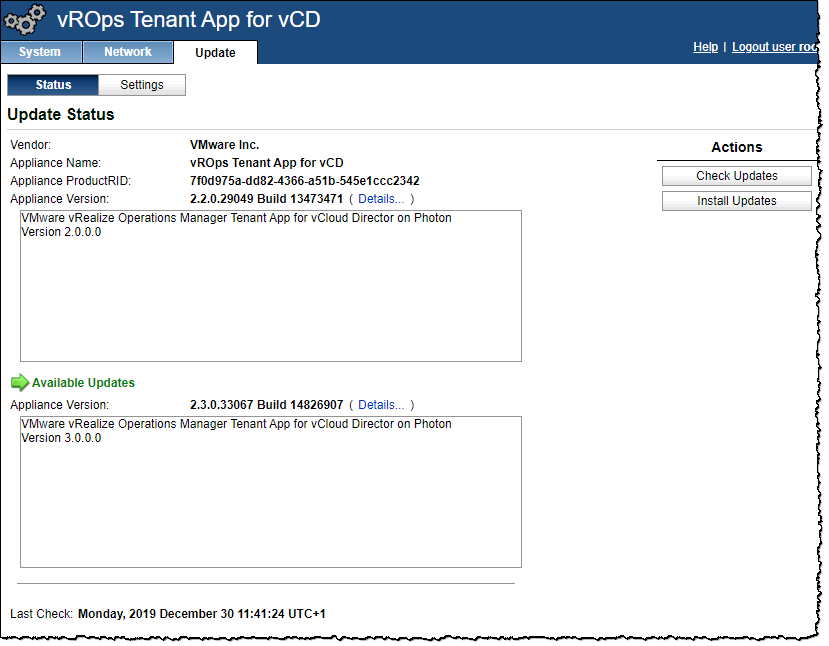Select the Update tab
Screen dimensions: 829x646
click(215, 53)
